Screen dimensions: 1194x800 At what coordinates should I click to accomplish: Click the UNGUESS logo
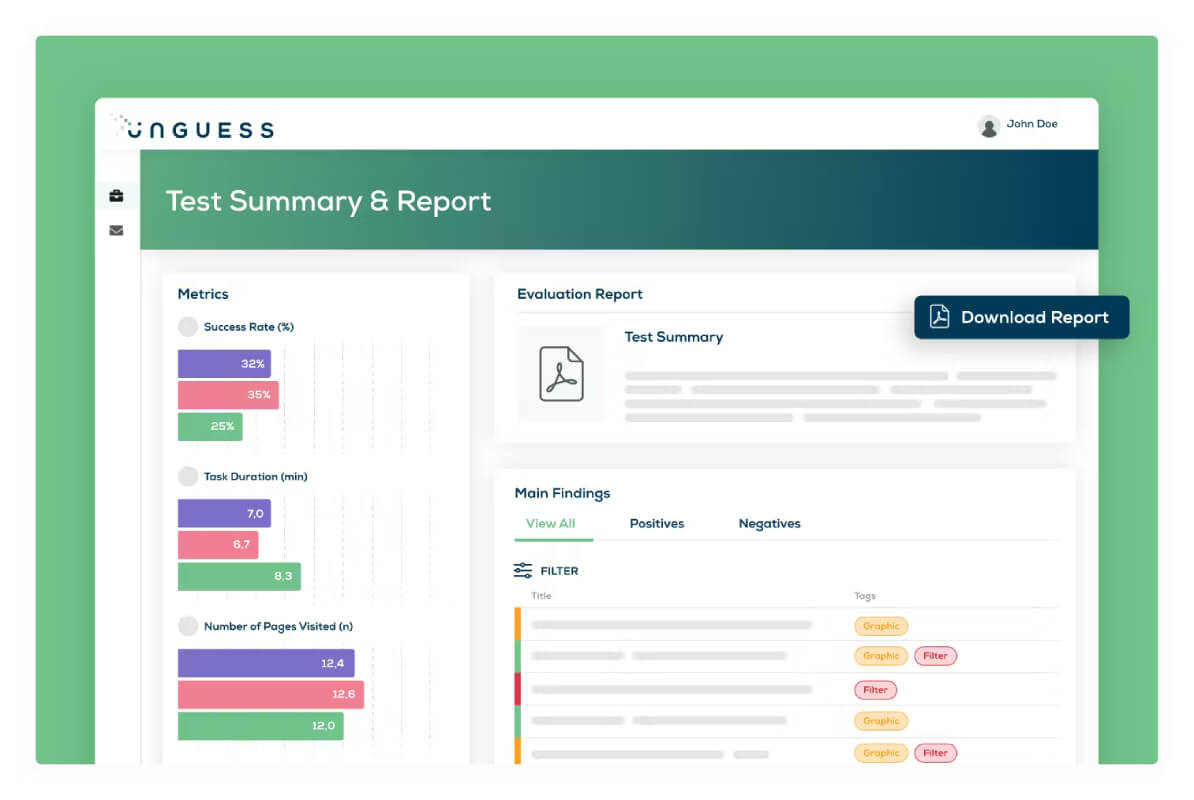pyautogui.click(x=193, y=127)
